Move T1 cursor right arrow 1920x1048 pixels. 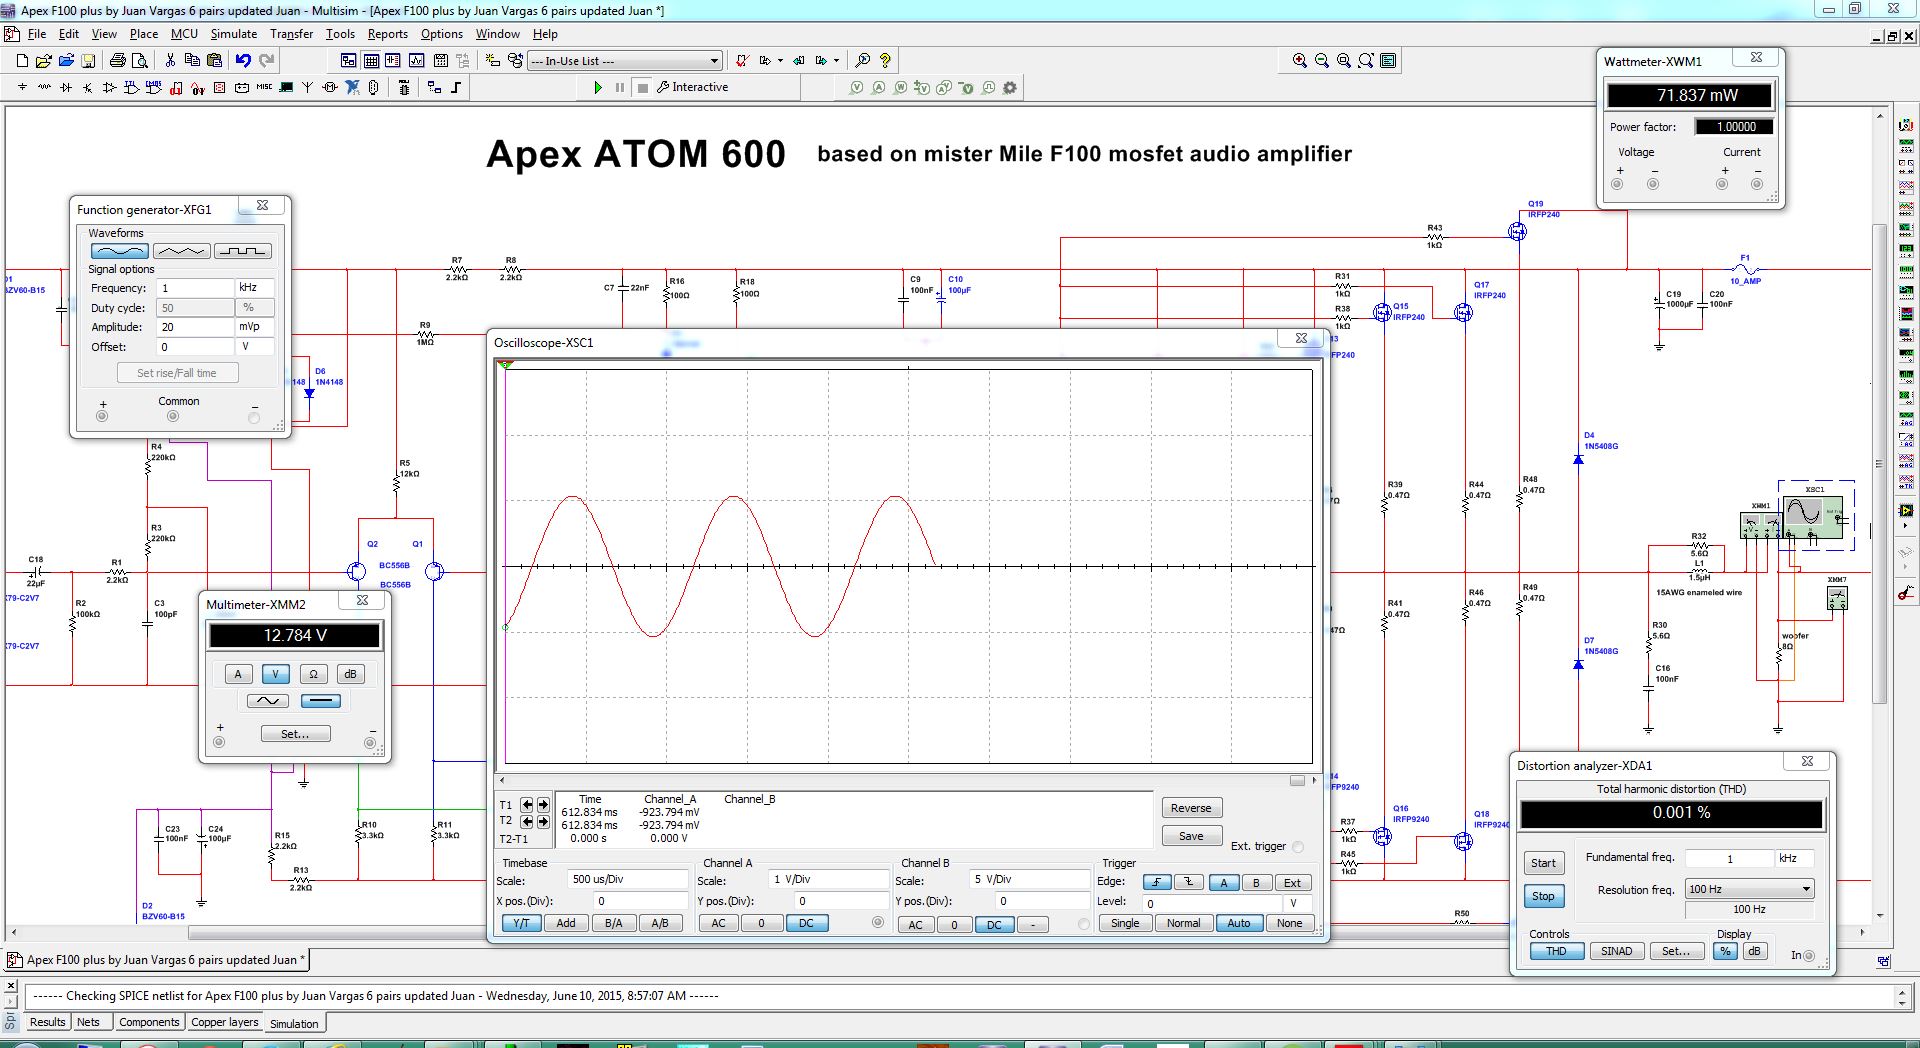click(543, 805)
